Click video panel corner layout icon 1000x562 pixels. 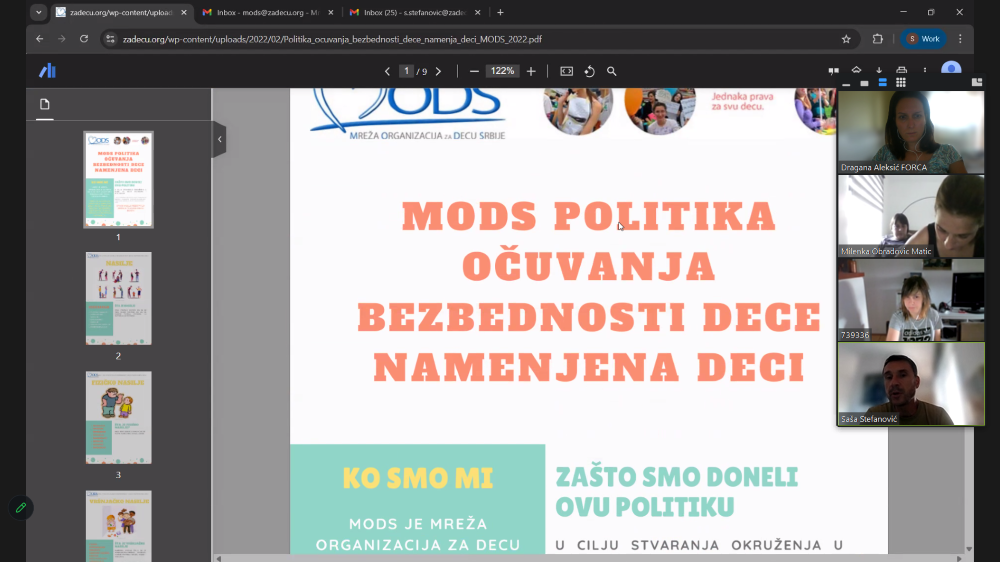pyautogui.click(x=976, y=82)
